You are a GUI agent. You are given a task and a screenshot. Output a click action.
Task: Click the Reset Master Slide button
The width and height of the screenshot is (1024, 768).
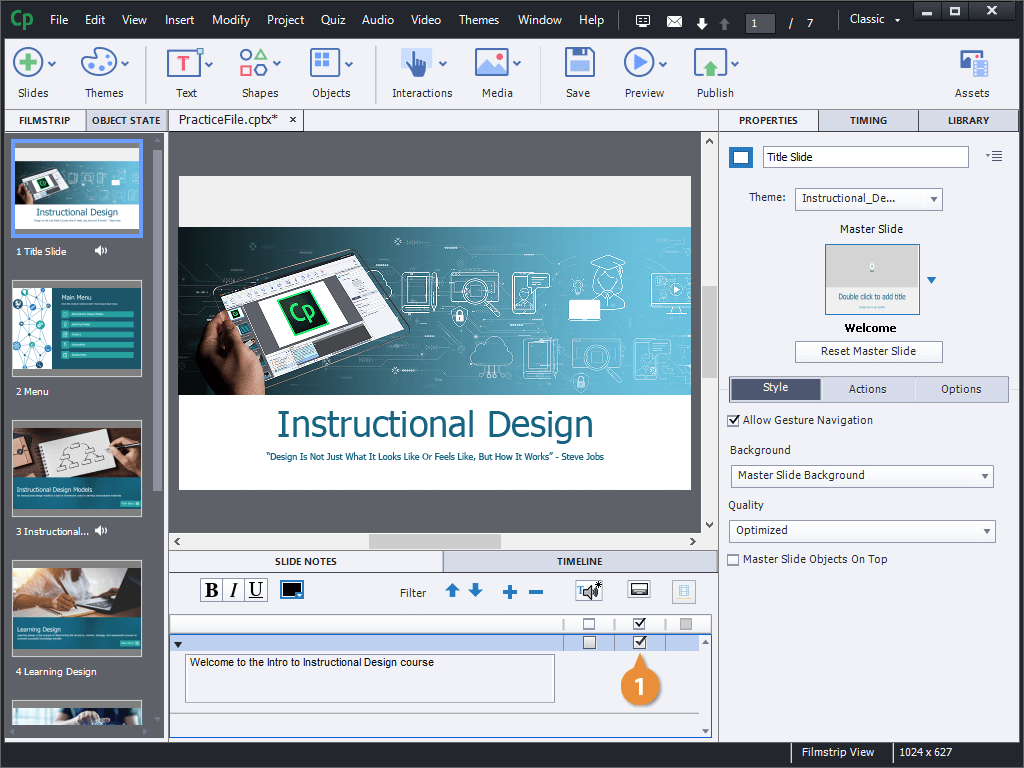[x=868, y=352]
